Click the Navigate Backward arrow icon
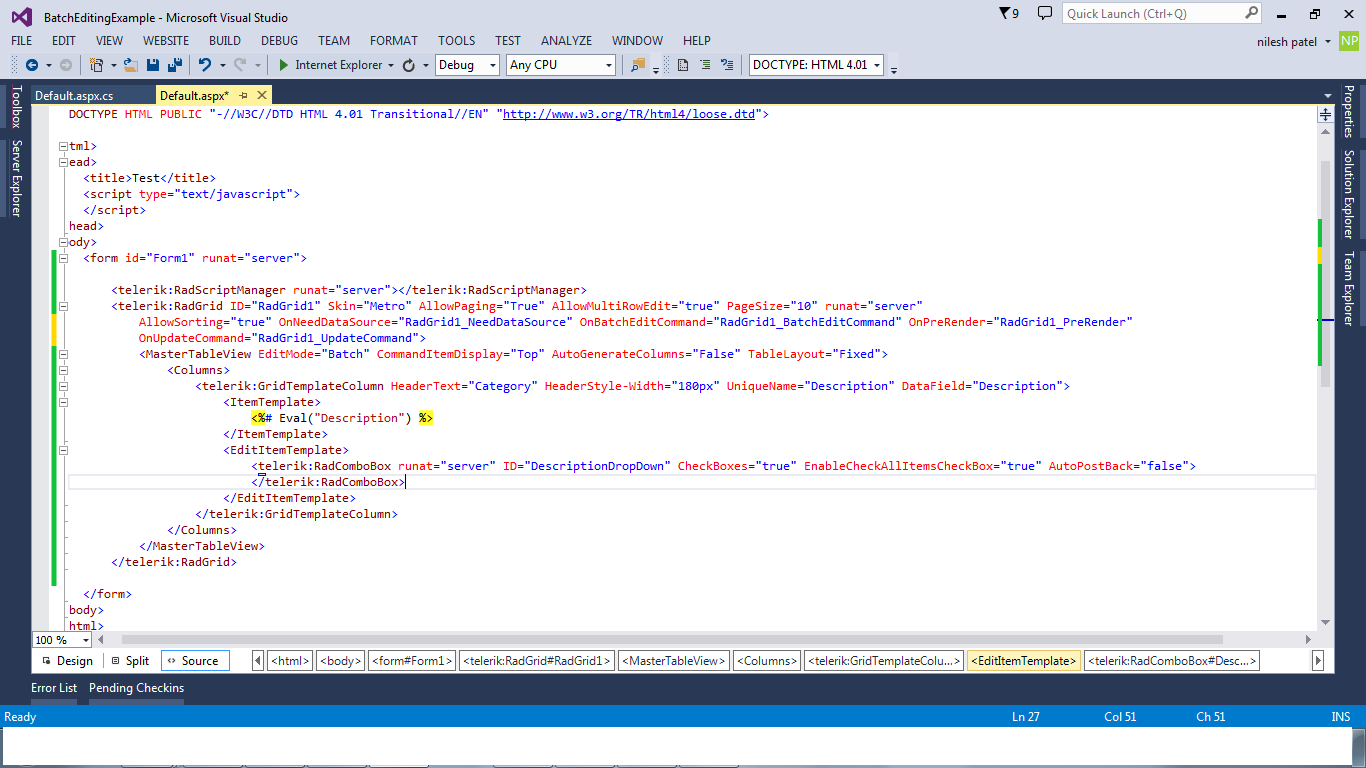This screenshot has height=768, width=1366. pos(31,65)
